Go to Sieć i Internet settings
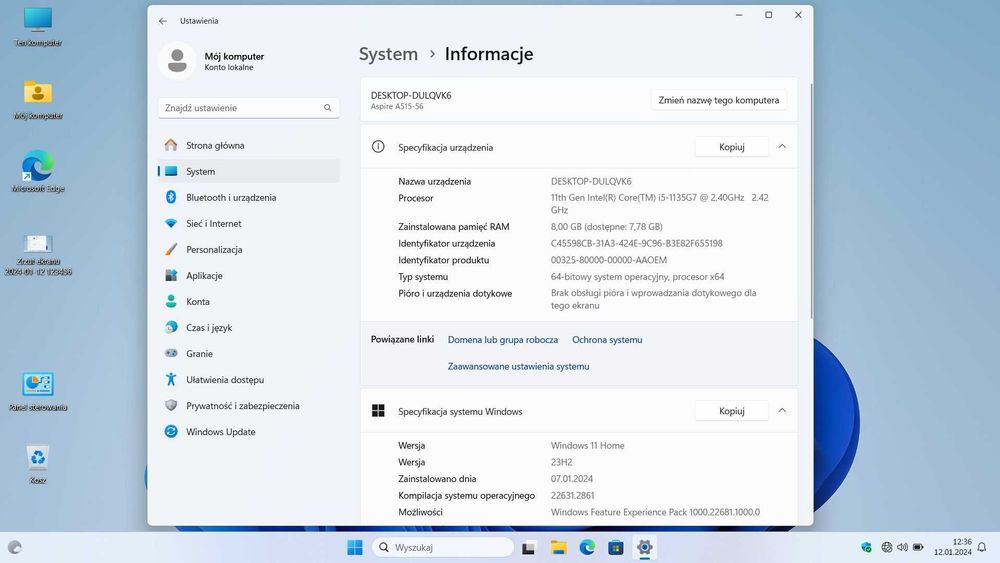1000x563 pixels. click(x=248, y=224)
